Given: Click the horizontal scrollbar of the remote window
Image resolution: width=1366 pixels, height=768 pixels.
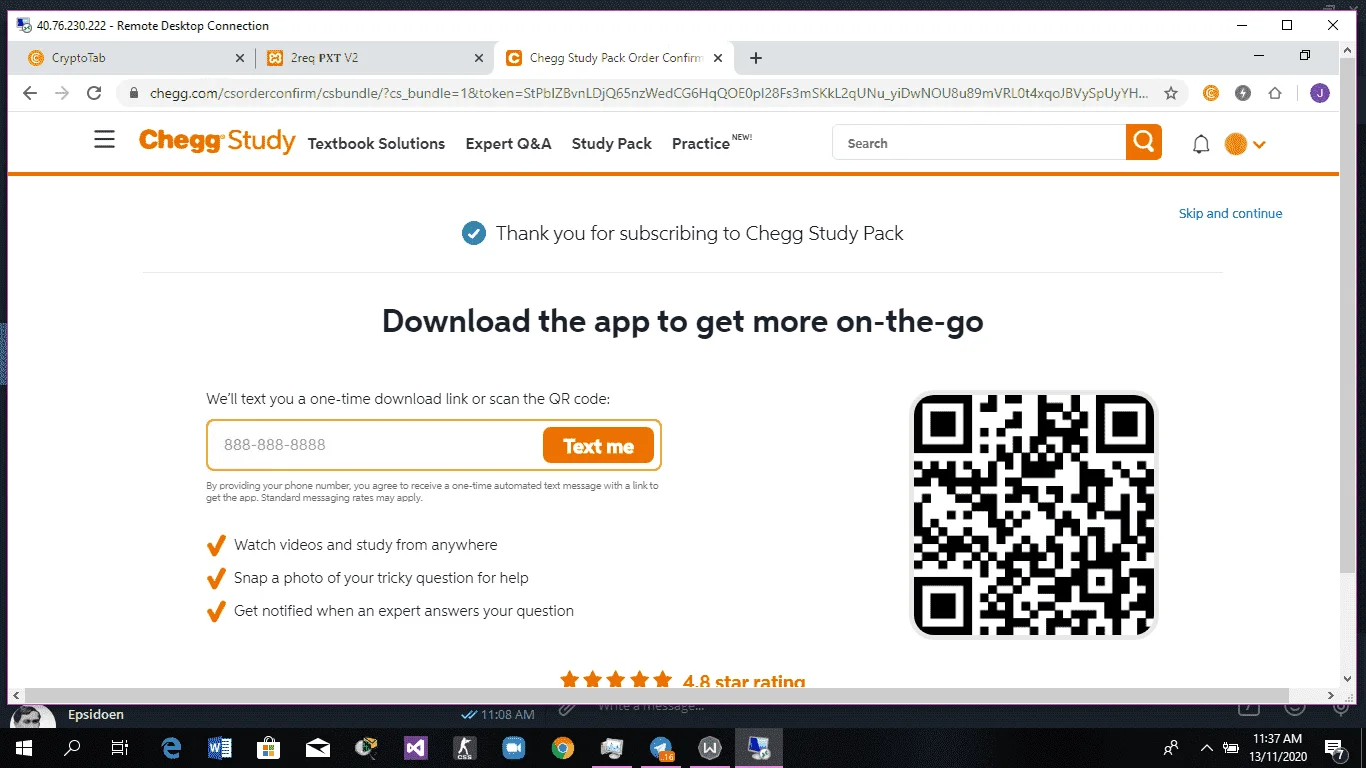Looking at the screenshot, I should pos(657,695).
